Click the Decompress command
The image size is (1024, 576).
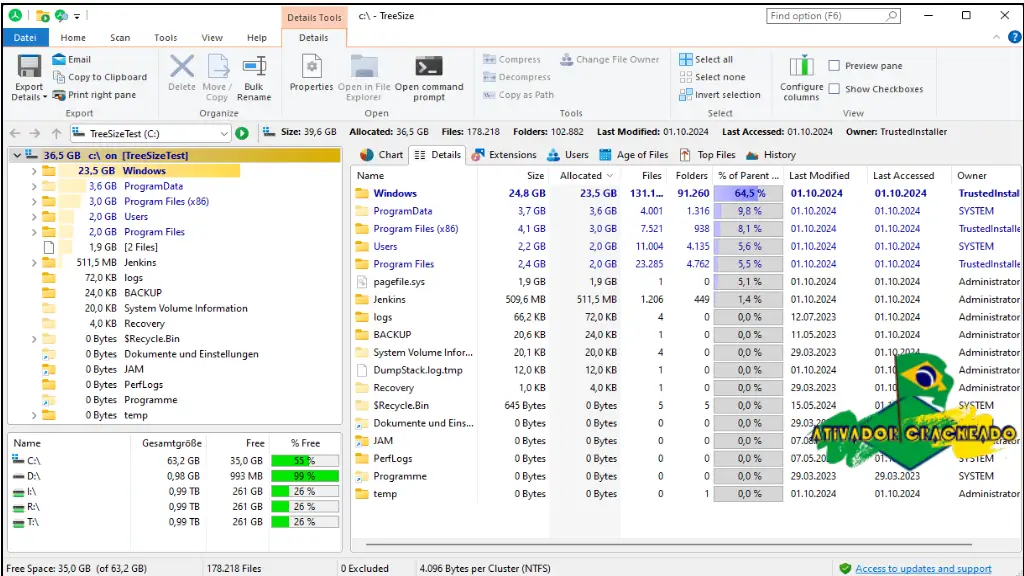pos(517,77)
